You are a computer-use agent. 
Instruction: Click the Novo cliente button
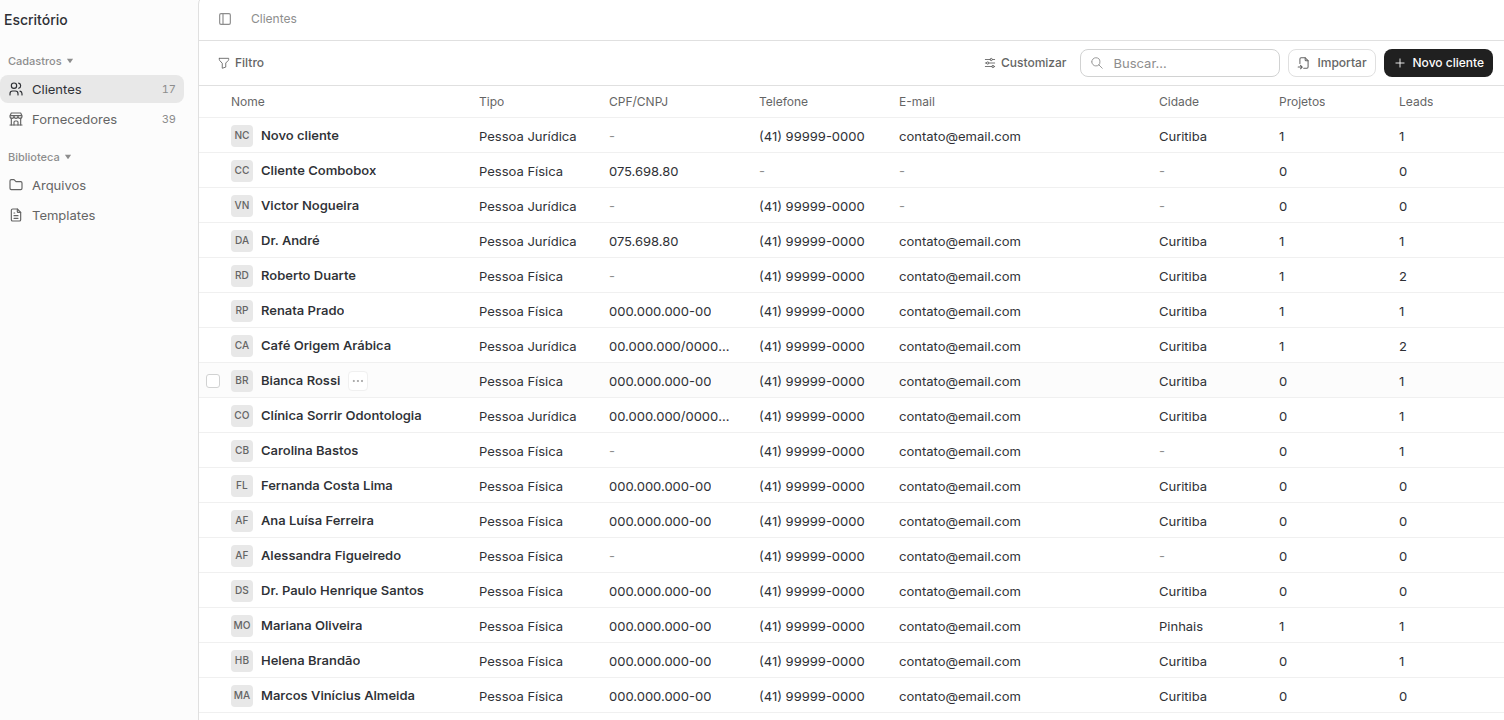click(1438, 63)
